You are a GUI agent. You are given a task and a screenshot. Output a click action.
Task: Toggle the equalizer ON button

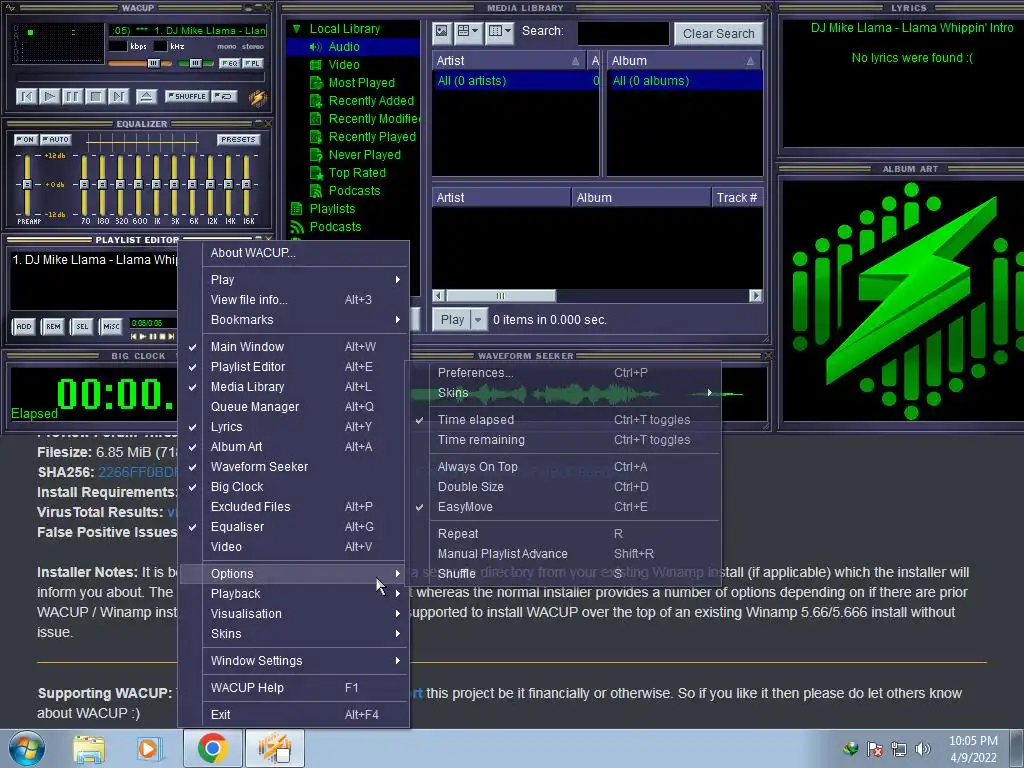pos(25,140)
